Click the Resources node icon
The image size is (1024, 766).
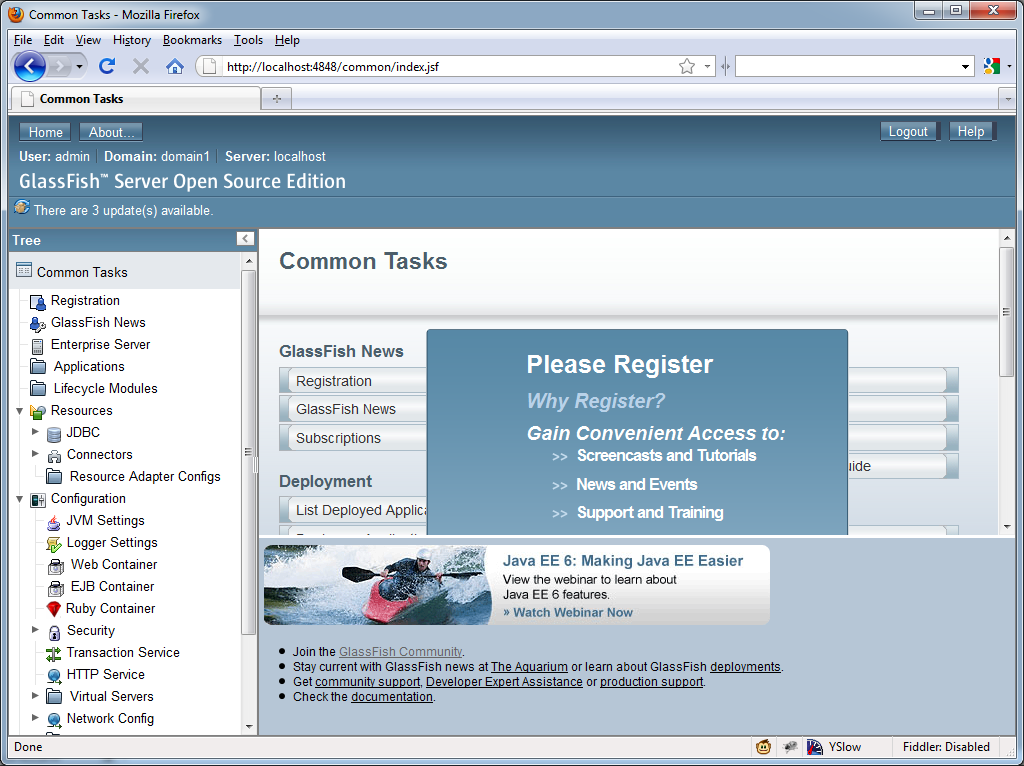pos(38,411)
